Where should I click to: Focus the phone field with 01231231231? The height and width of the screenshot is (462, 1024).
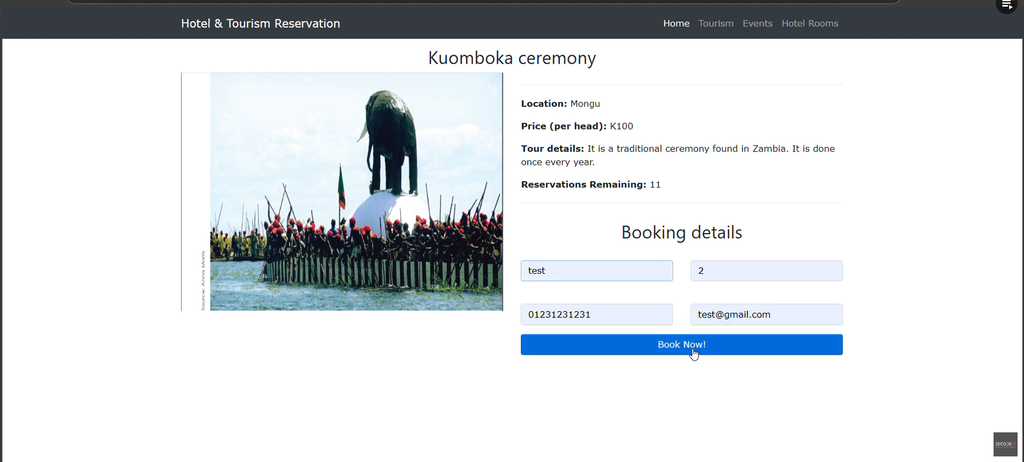point(596,314)
